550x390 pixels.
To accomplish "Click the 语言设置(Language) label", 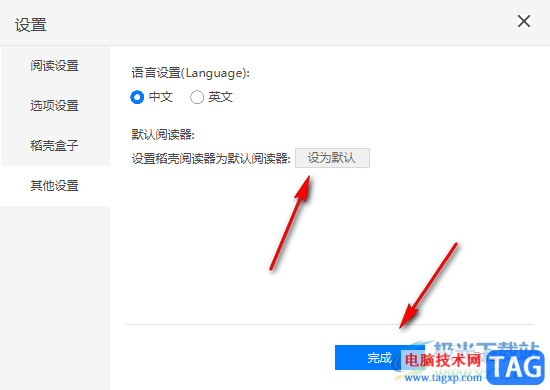I will 190,73.
